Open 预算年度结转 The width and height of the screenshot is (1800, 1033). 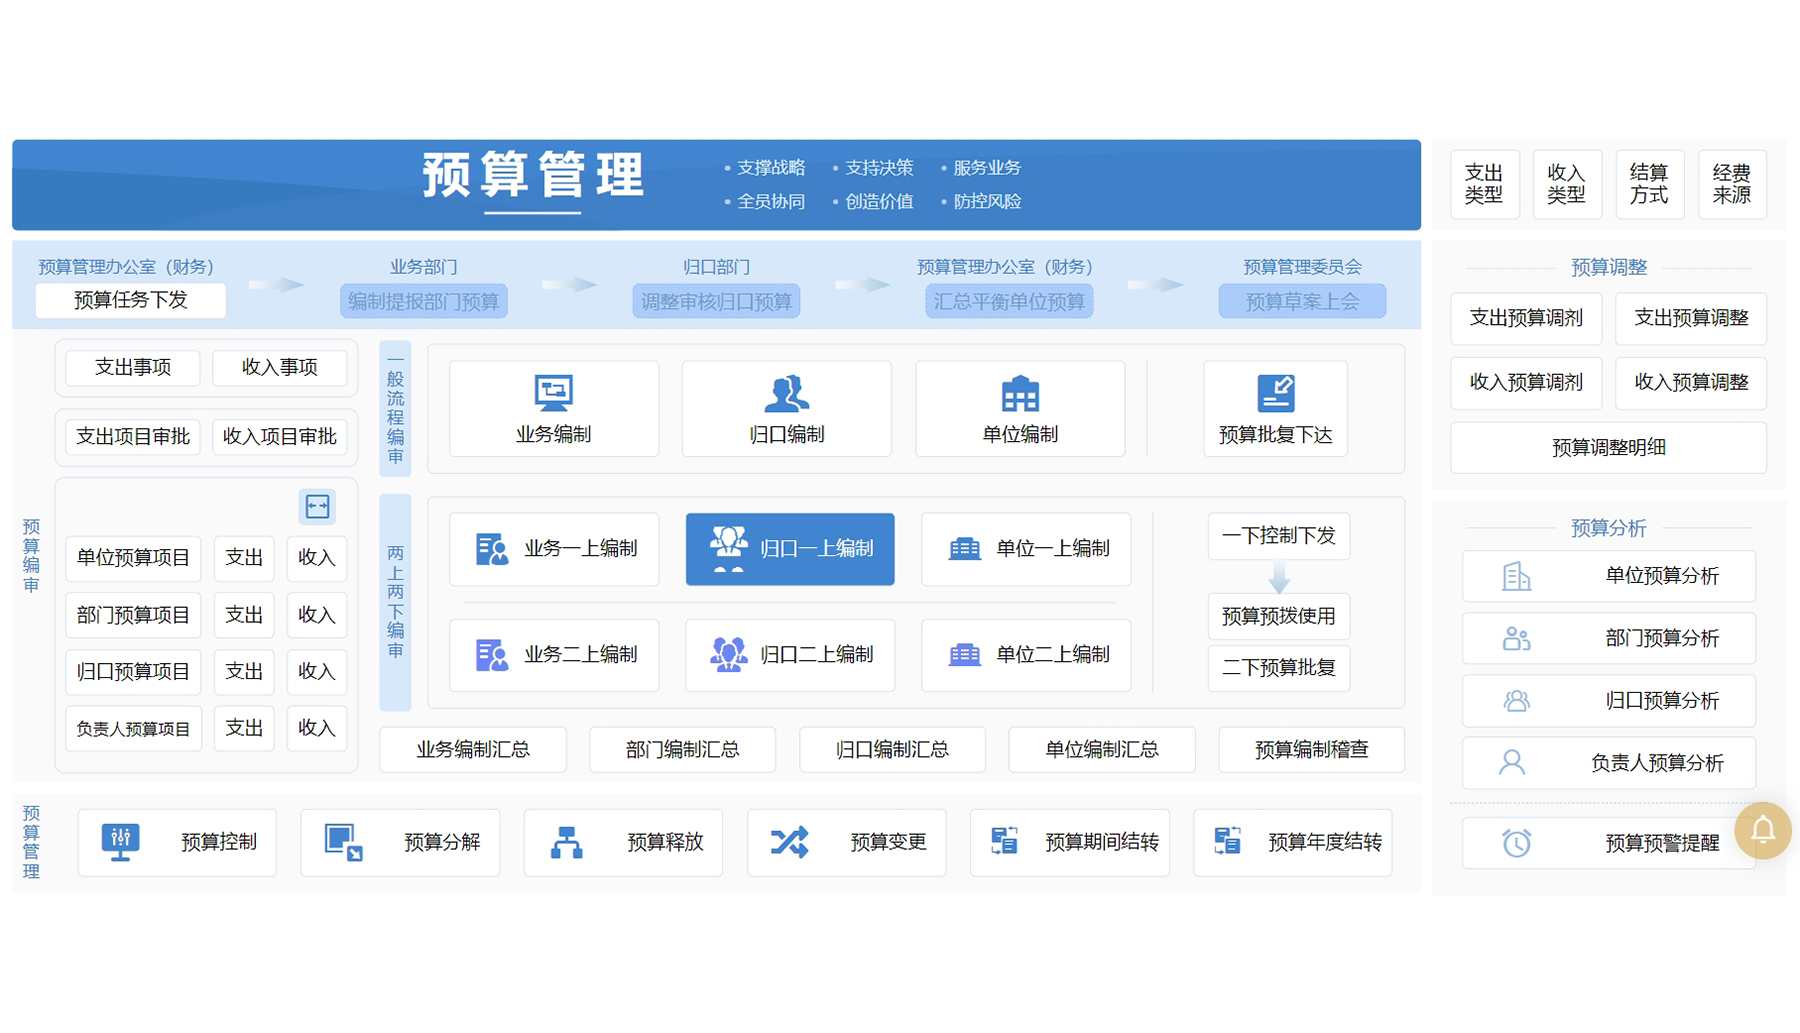click(1293, 842)
